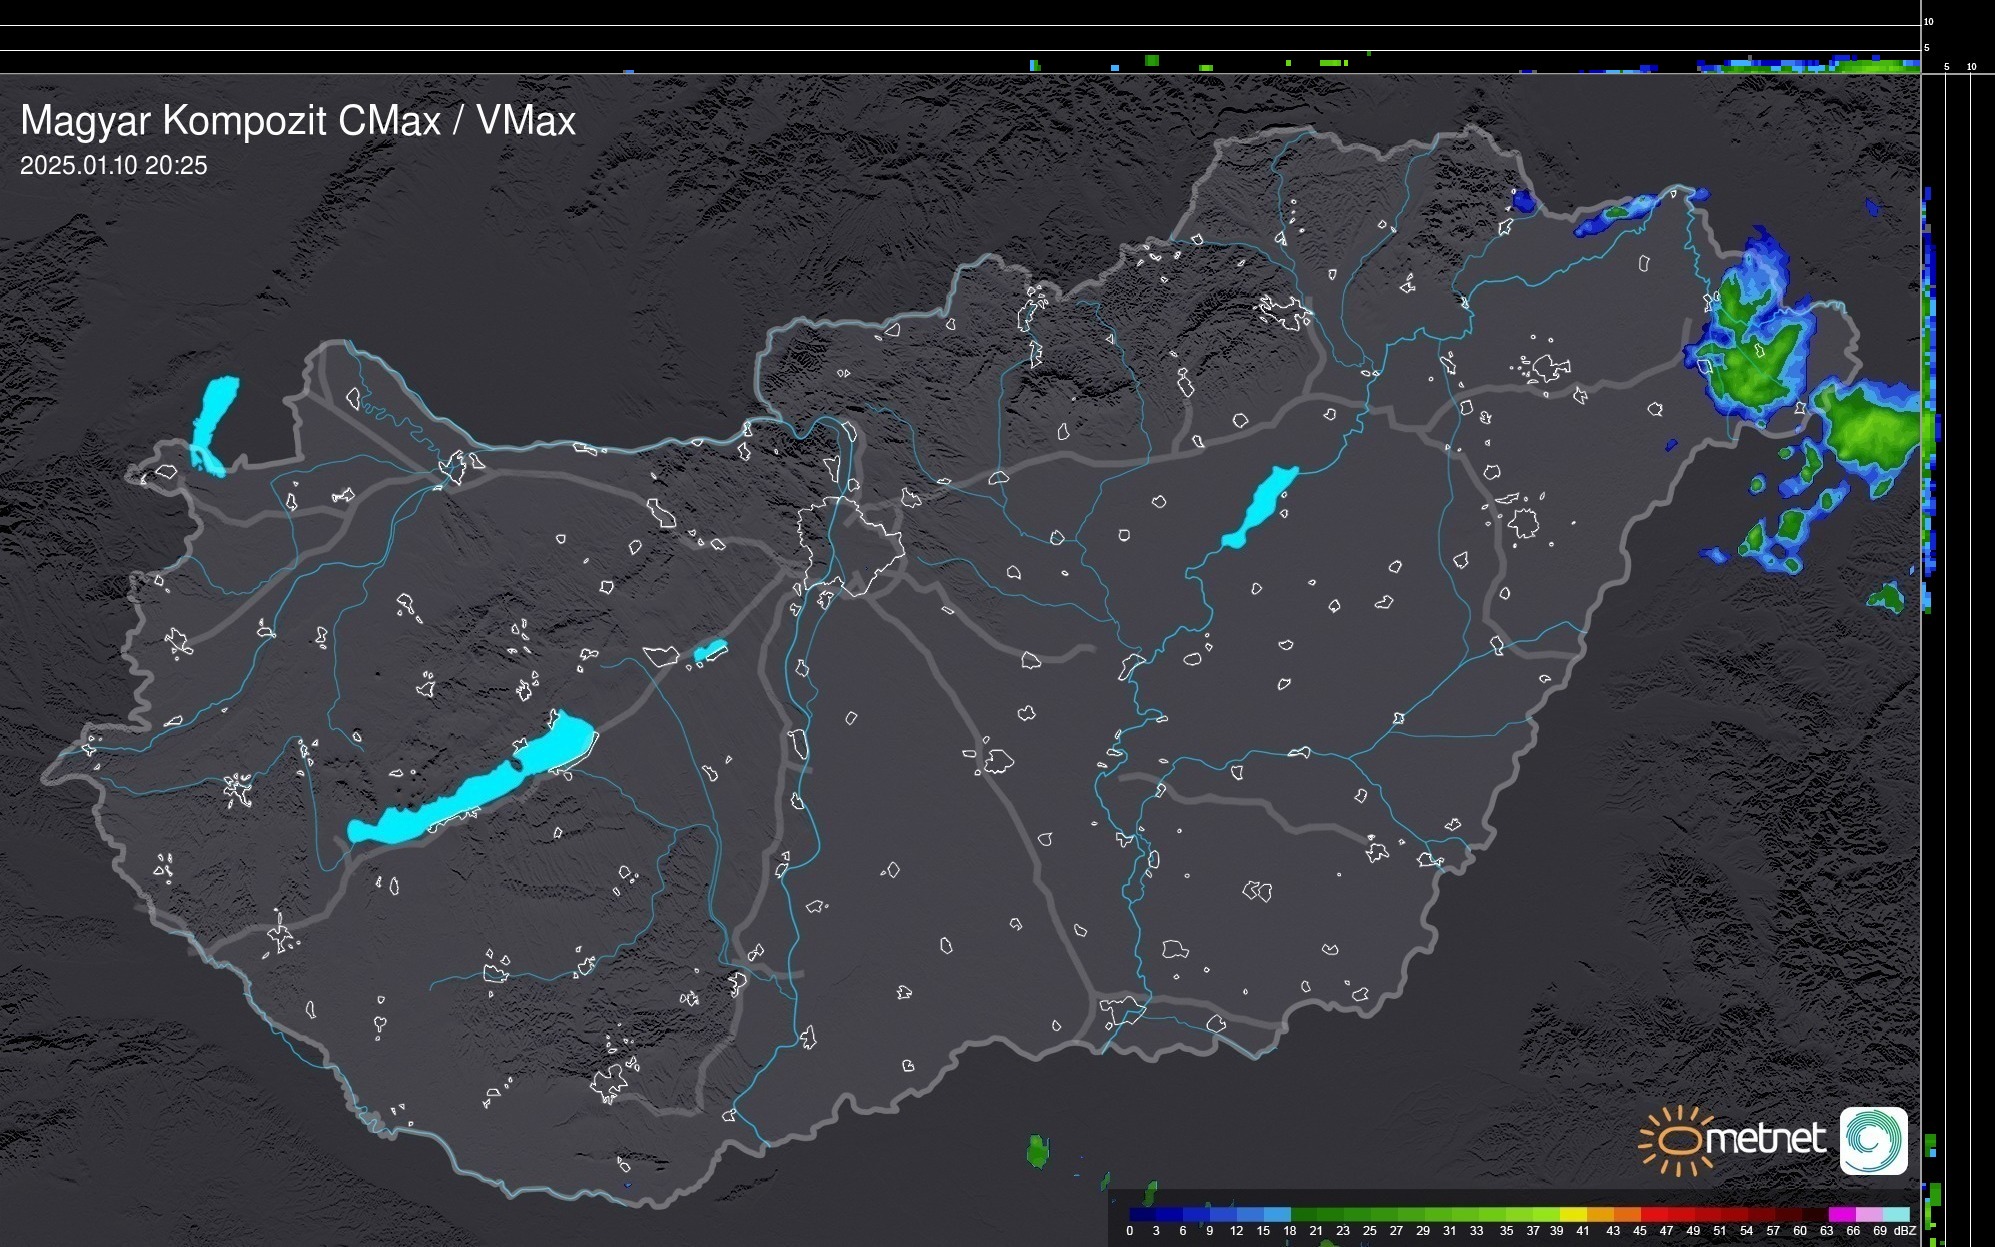Click the dark blue echo on northern border
The height and width of the screenshot is (1247, 1995).
(x=1522, y=201)
